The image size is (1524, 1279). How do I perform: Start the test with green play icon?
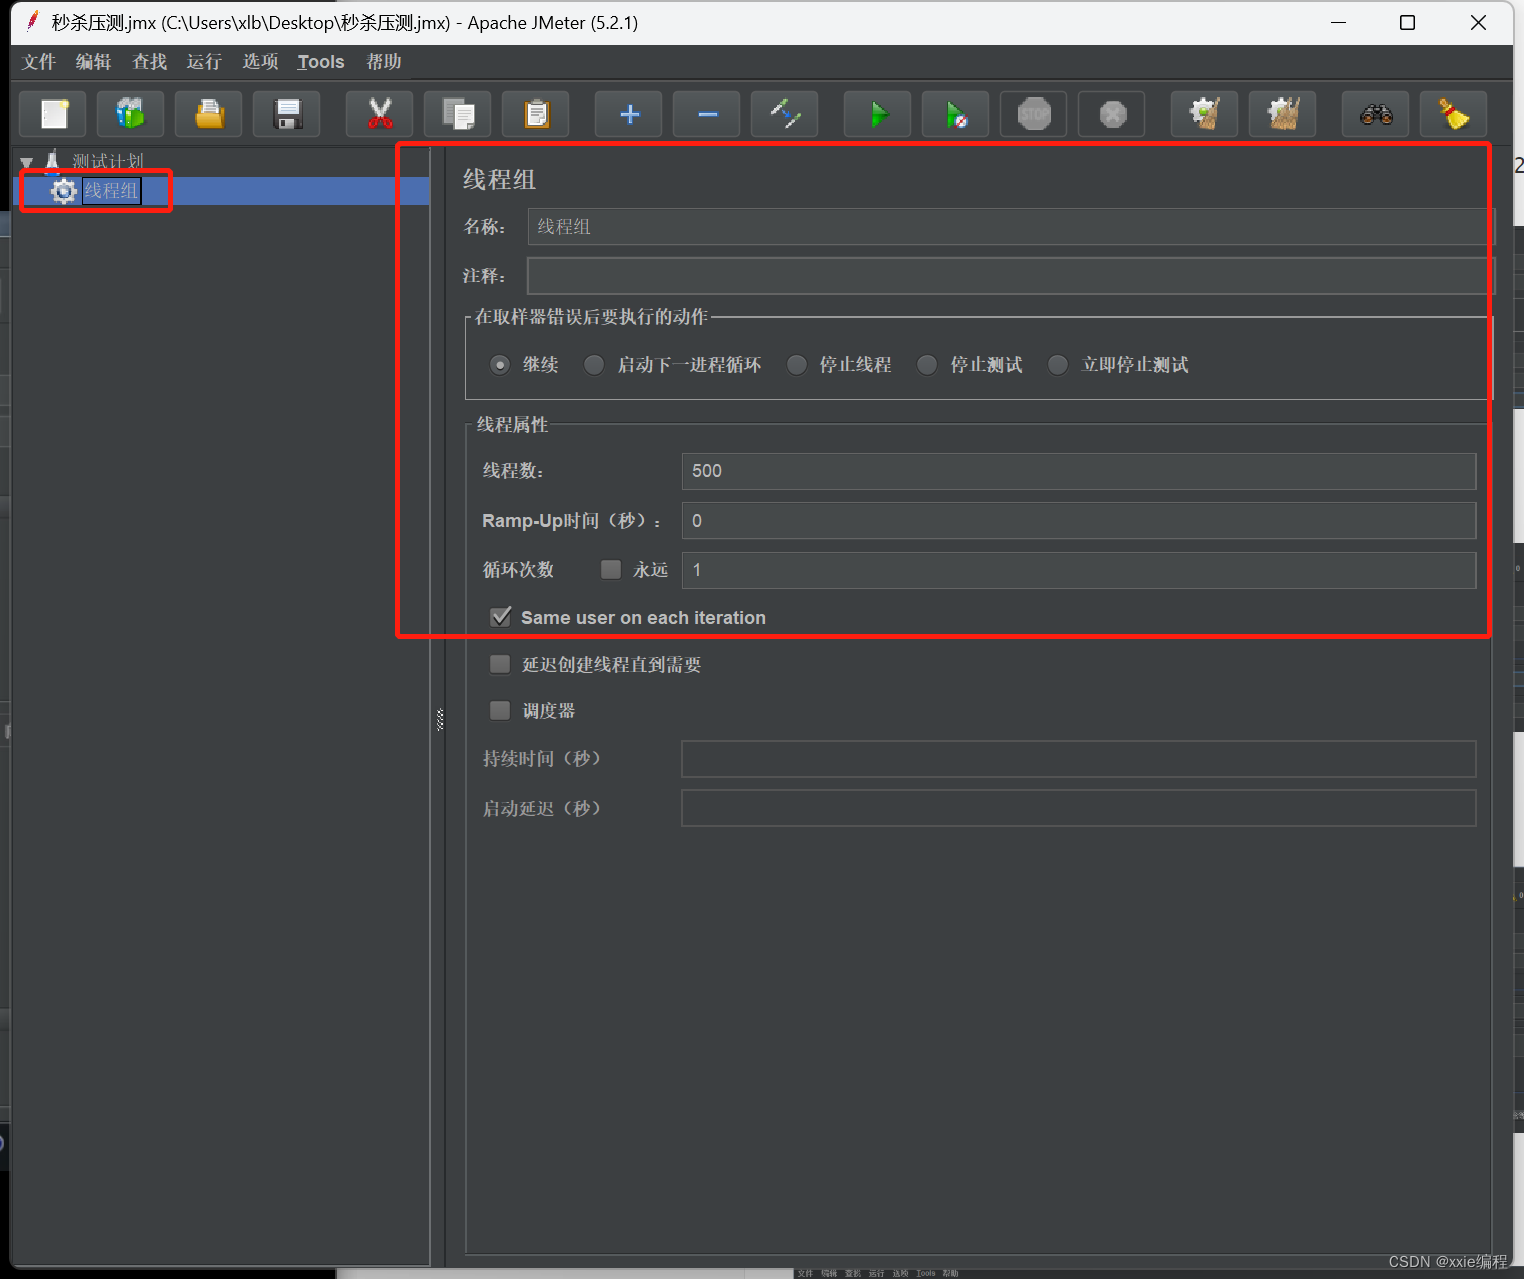[x=878, y=114]
